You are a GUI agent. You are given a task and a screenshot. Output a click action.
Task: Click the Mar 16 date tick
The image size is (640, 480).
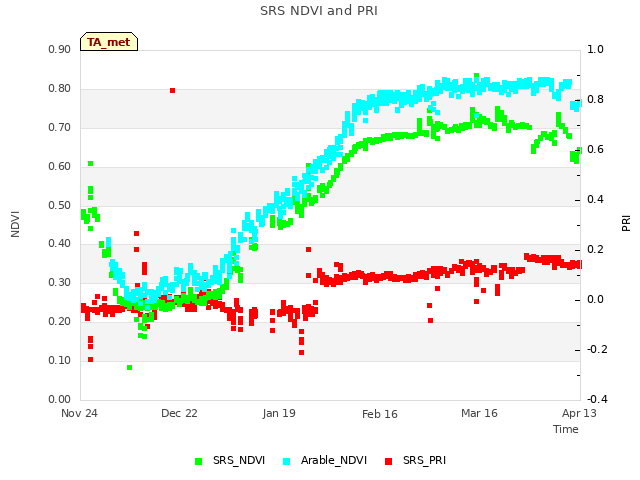pyautogui.click(x=479, y=413)
